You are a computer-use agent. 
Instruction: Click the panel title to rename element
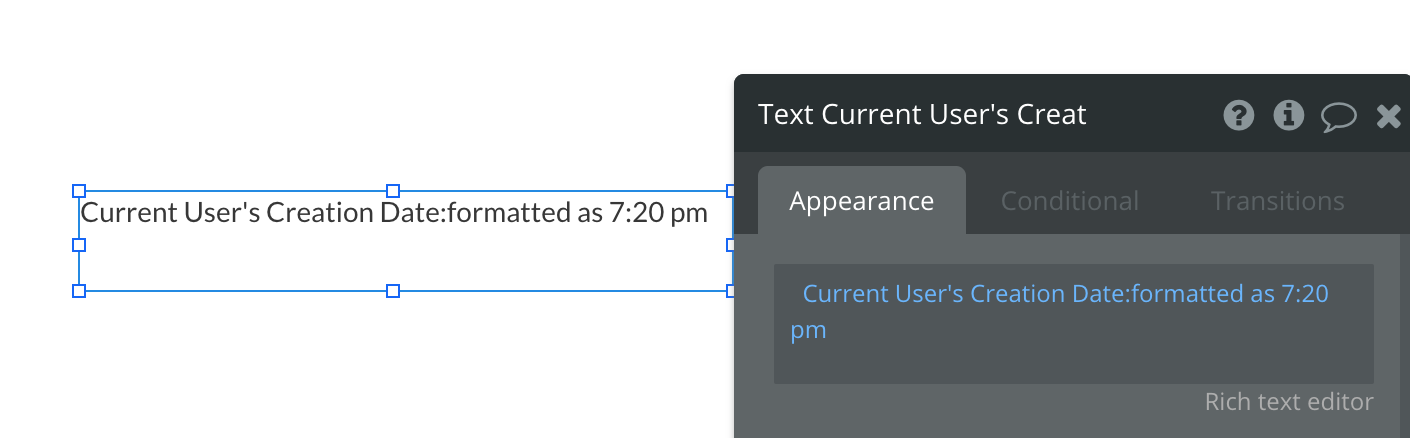(921, 115)
